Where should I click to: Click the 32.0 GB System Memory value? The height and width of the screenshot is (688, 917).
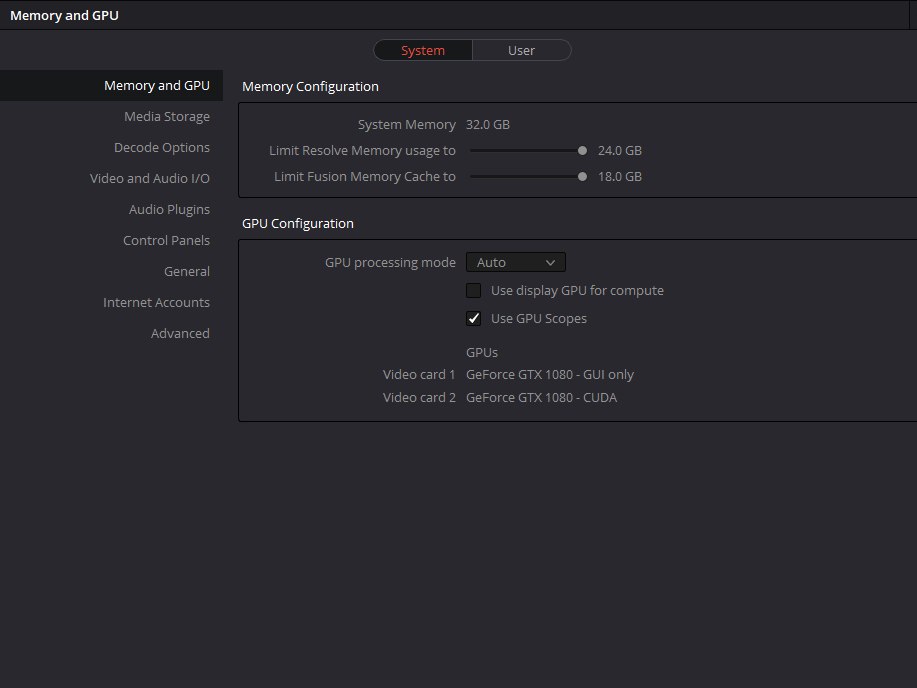click(x=488, y=125)
